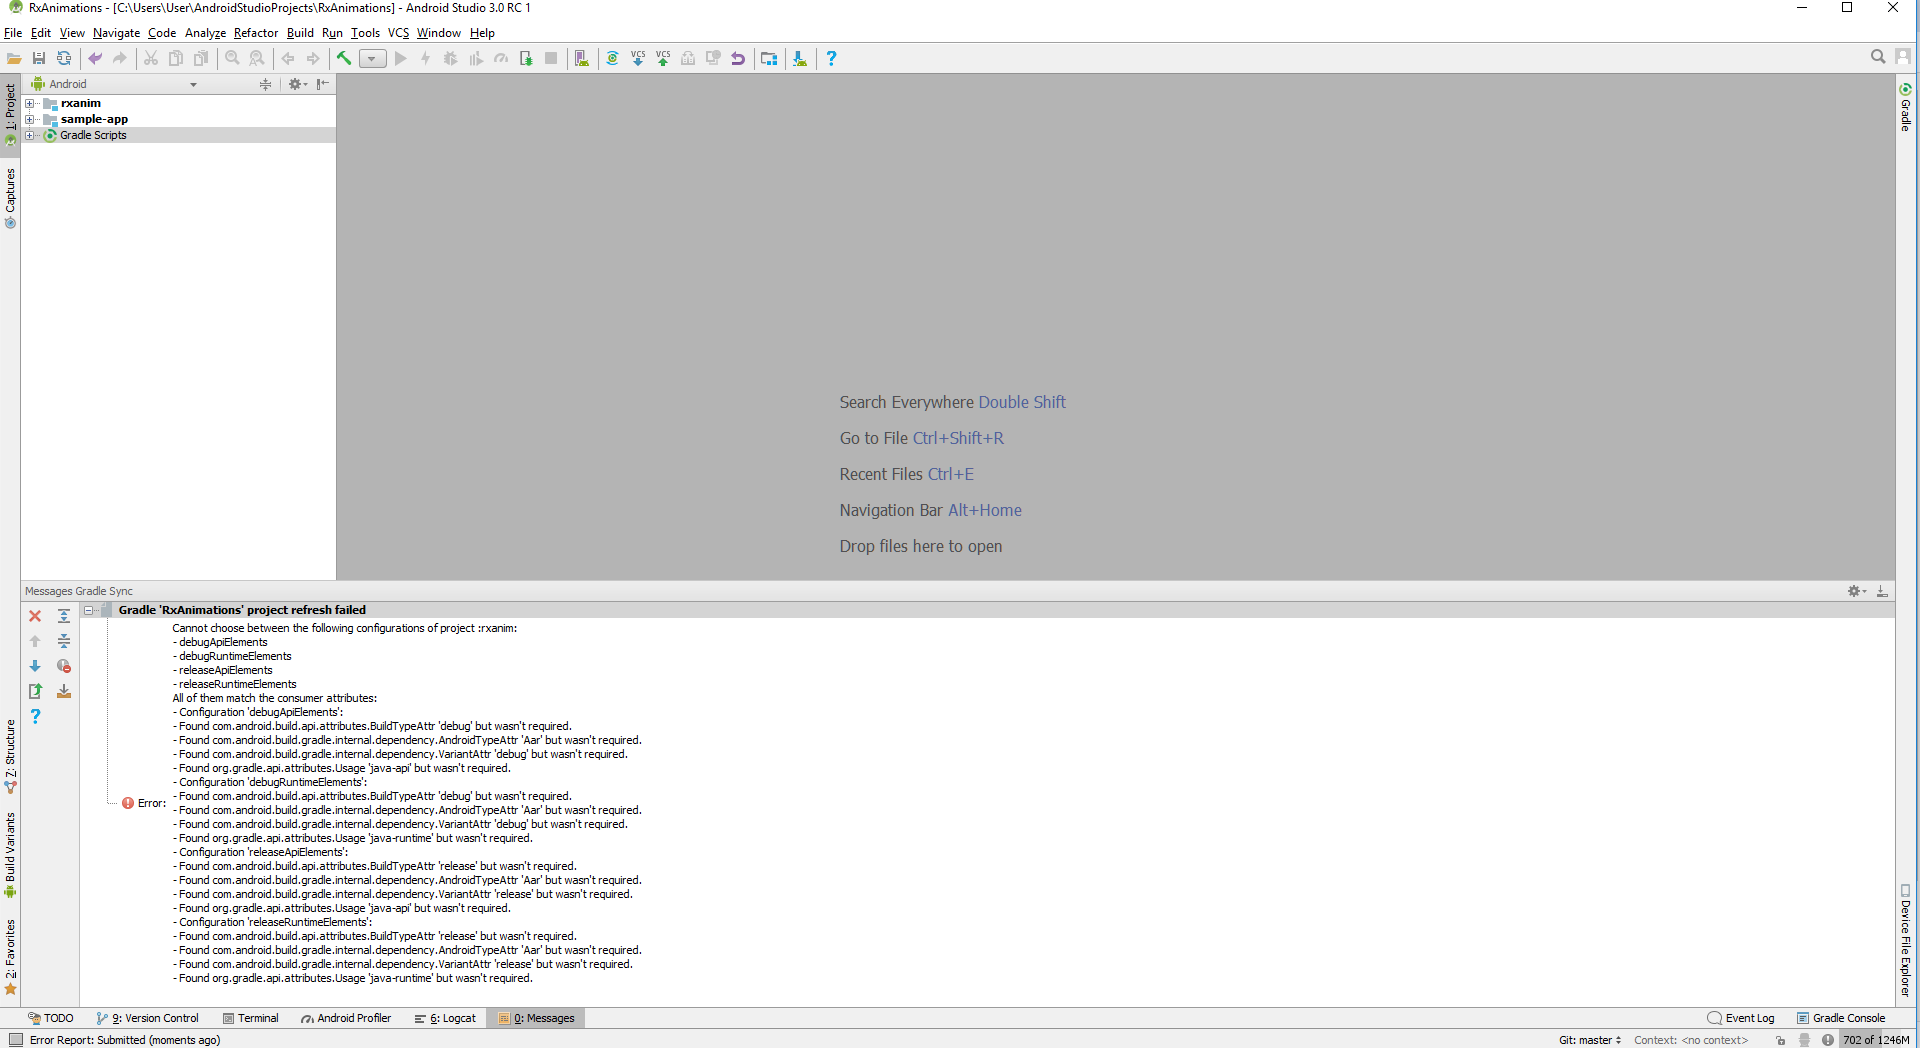Viewport: 1920px width, 1048px height.
Task: Open the Event Log
Action: click(1741, 1018)
